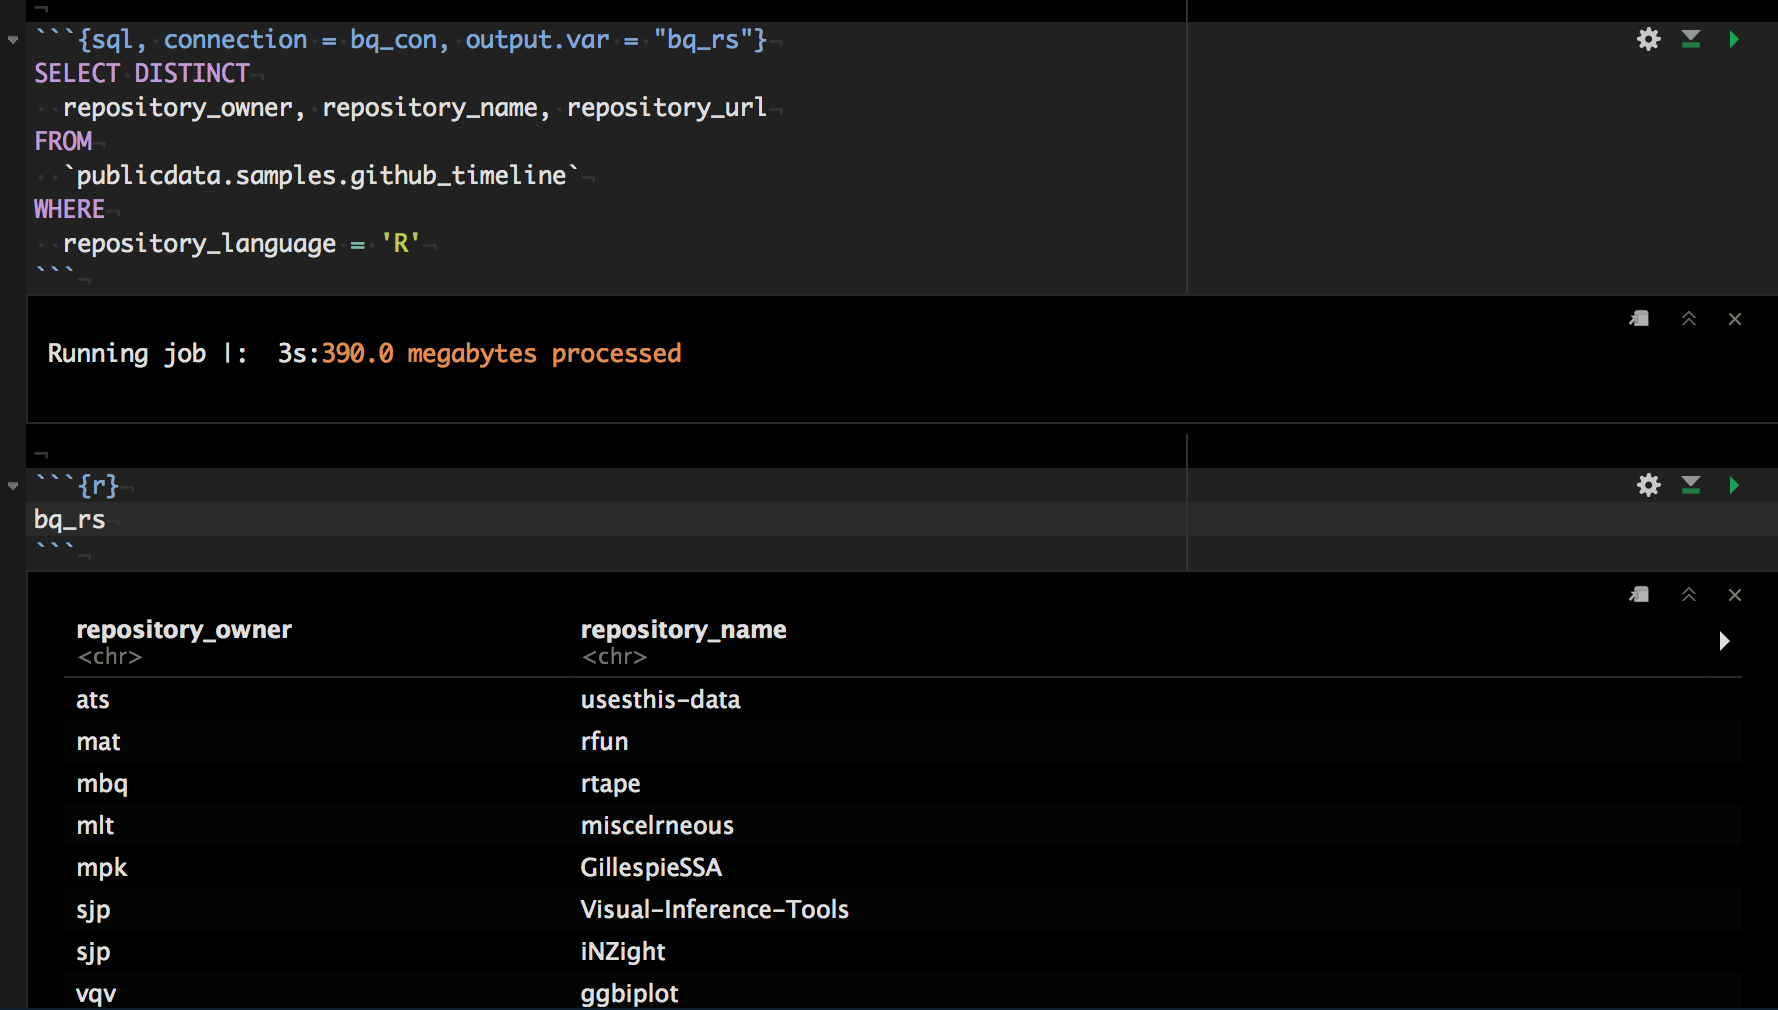Click the 'usesthis-data' cell
This screenshot has width=1778, height=1010.
coord(660,699)
